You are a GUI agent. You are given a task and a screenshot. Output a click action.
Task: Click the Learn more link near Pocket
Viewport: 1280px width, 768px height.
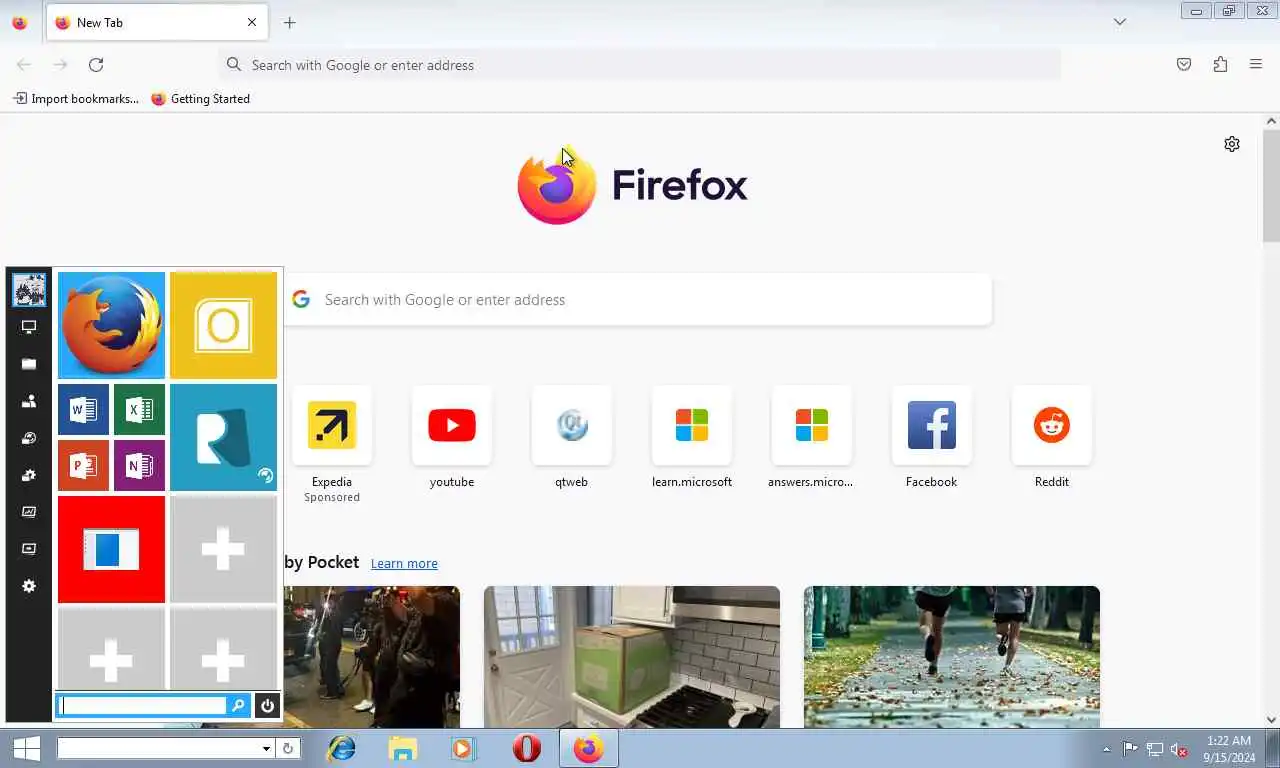(x=404, y=563)
